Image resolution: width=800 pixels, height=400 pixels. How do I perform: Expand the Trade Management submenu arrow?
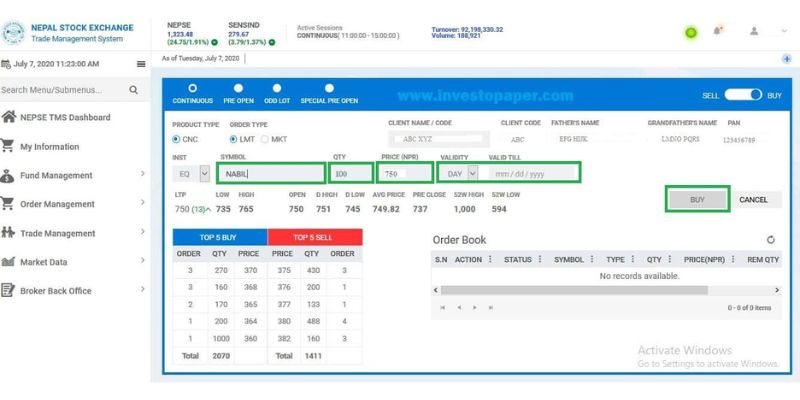(x=143, y=232)
